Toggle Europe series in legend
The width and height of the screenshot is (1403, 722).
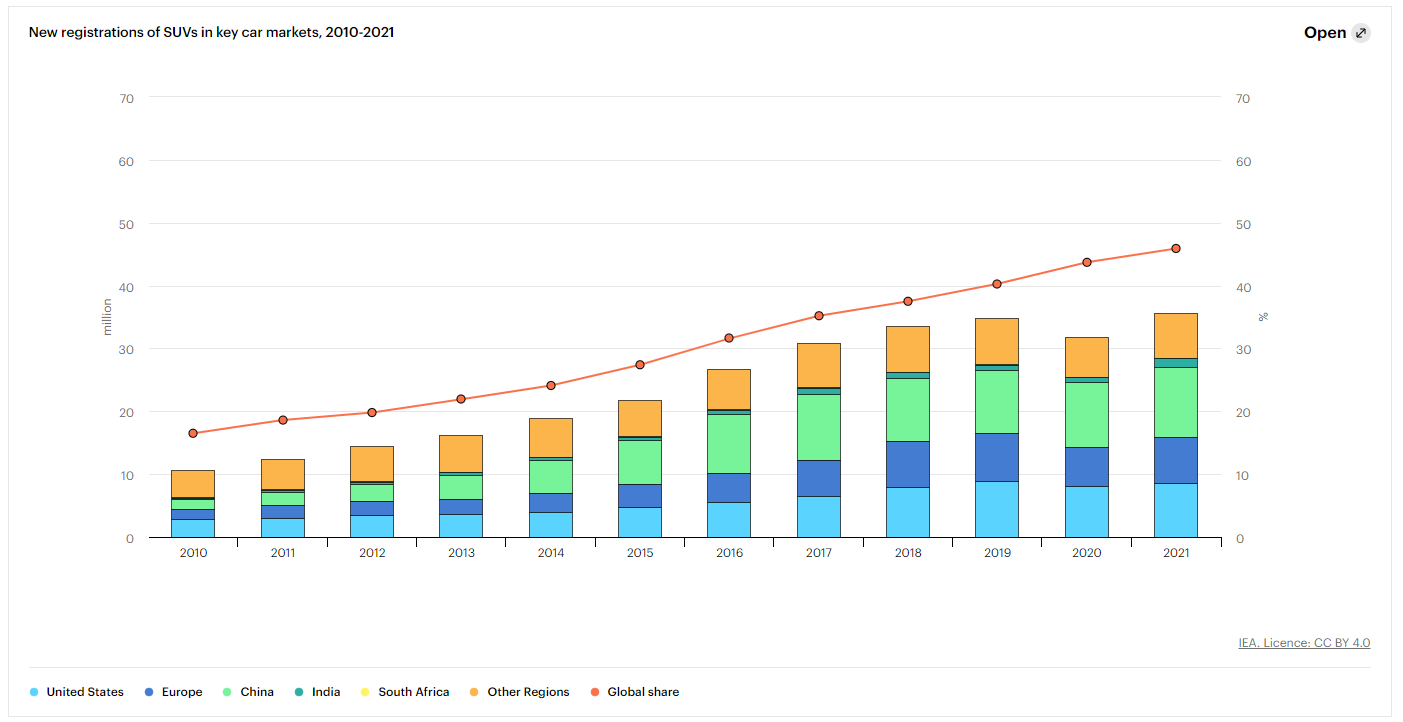click(x=173, y=692)
